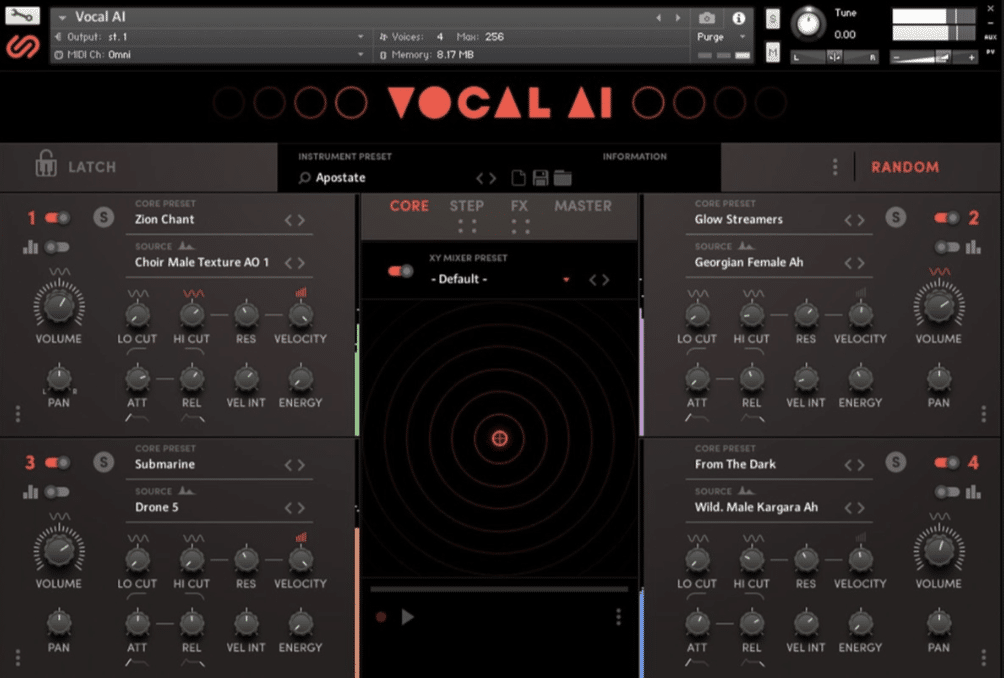The width and height of the screenshot is (1004, 678).
Task: Open the instrument info icon
Action: pos(738,18)
